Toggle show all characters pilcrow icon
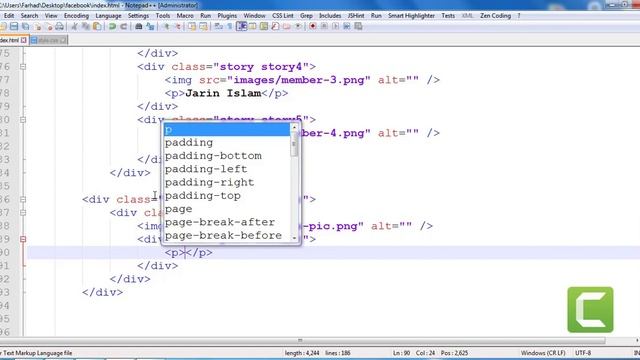The image size is (640, 360). [229, 27]
